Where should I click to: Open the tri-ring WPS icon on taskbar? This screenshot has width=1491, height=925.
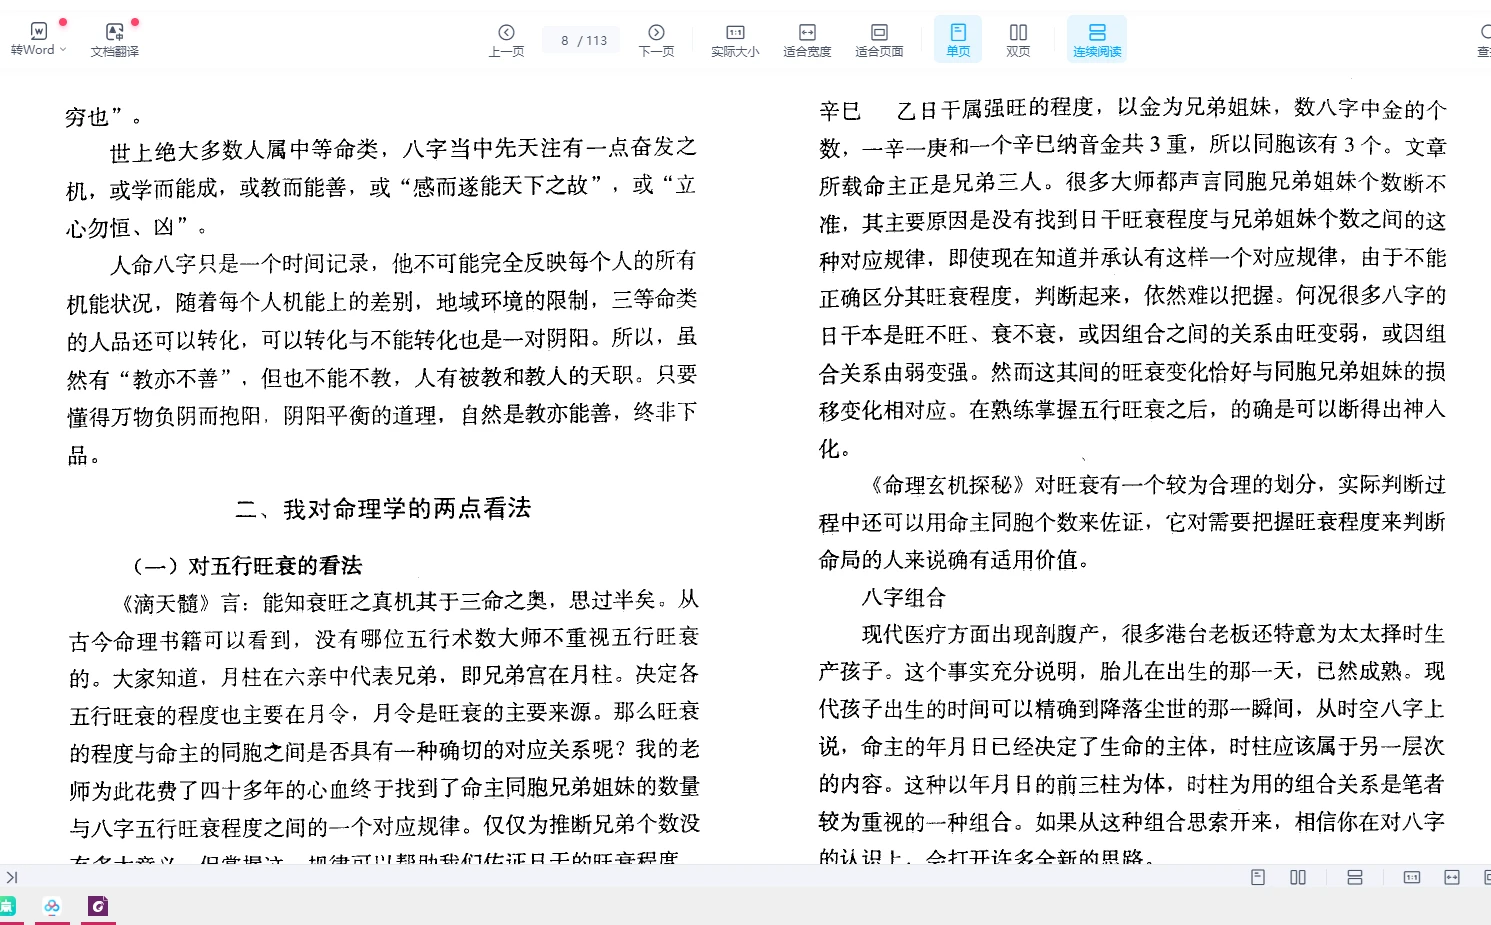(x=52, y=907)
